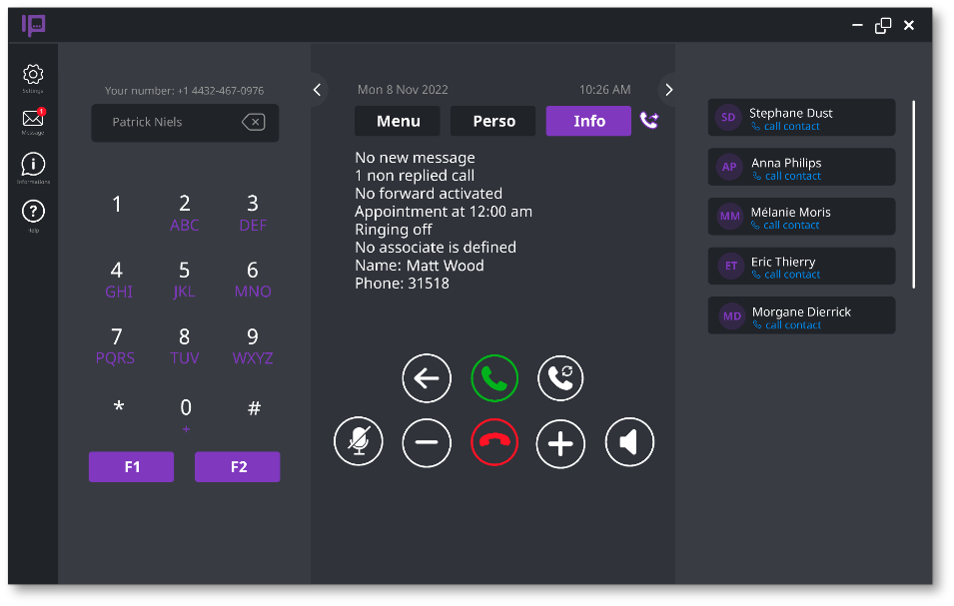Open the Informations sidebar icon

pos(33,165)
